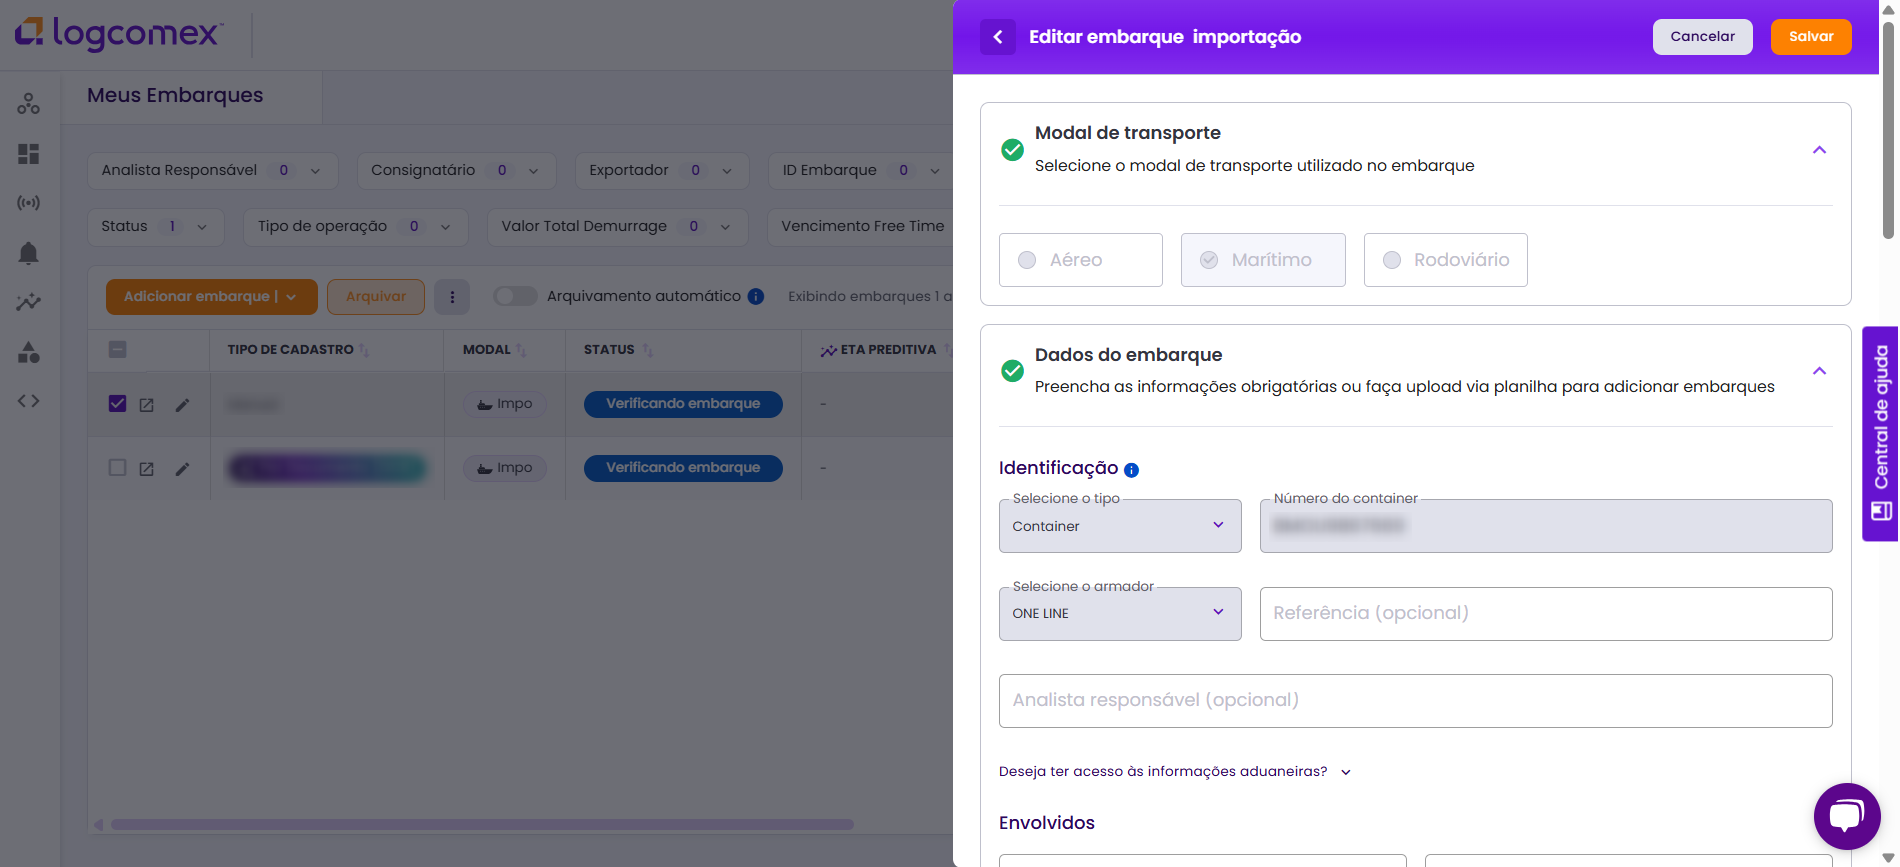Open the Central de ajuda side tab
Image resolution: width=1900 pixels, height=867 pixels.
(1880, 433)
